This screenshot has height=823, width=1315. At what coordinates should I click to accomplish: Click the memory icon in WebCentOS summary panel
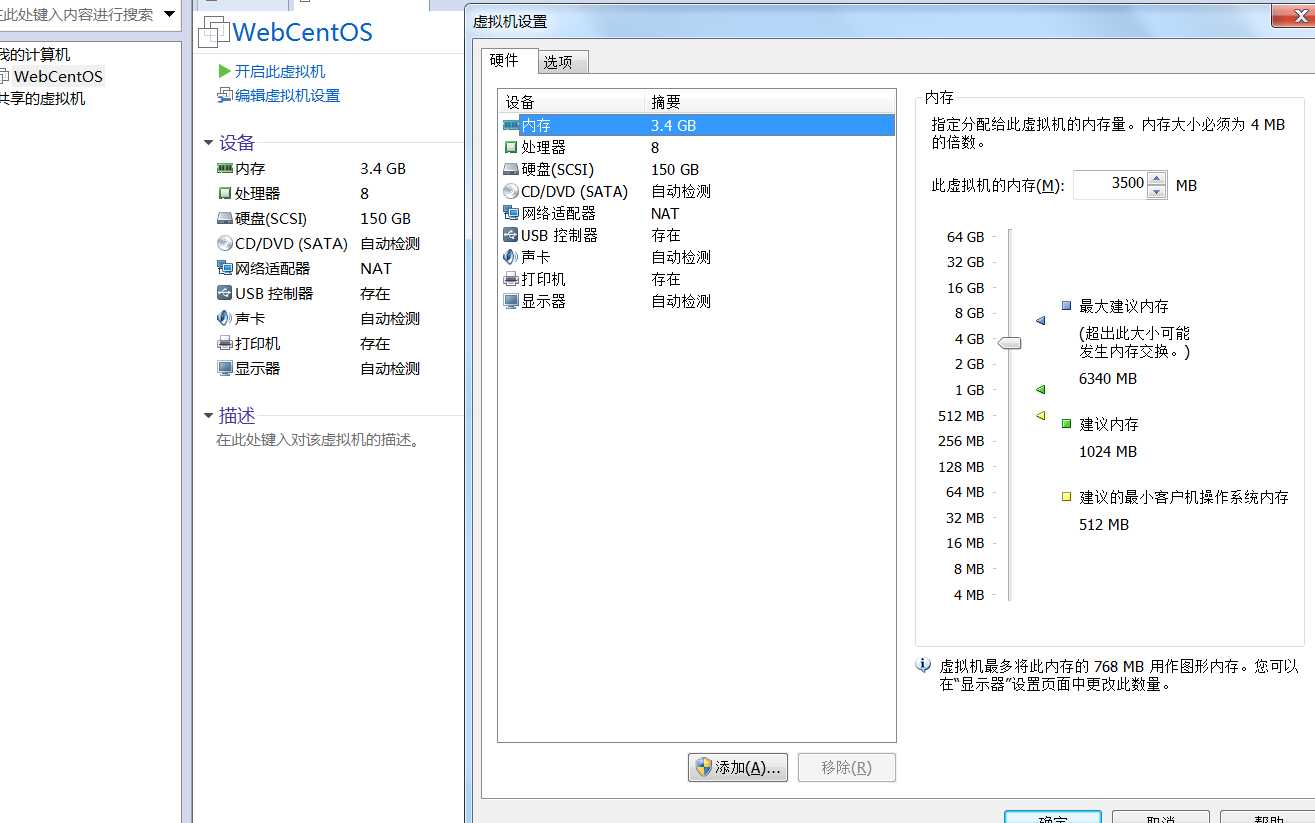pos(225,169)
